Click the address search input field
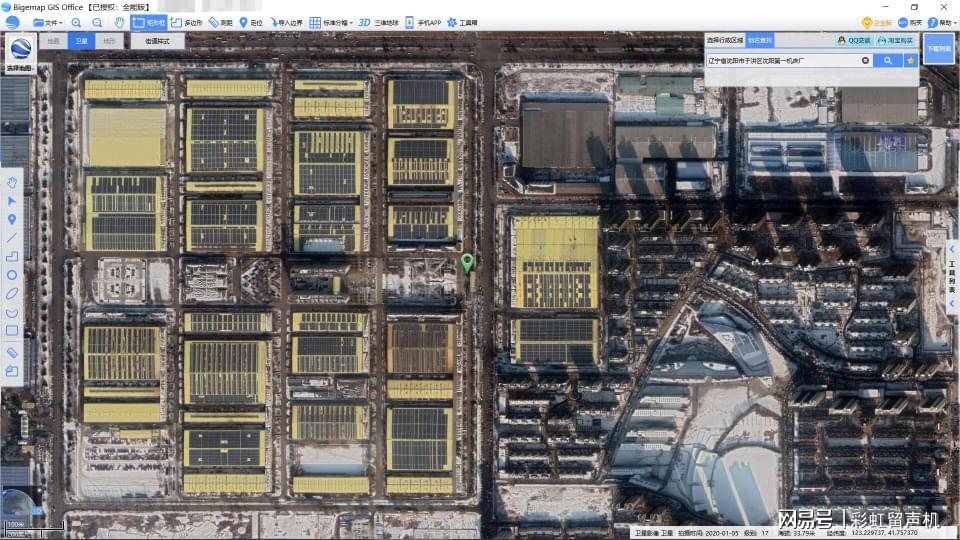Screen dimensions: 960x540 pyautogui.click(x=782, y=61)
